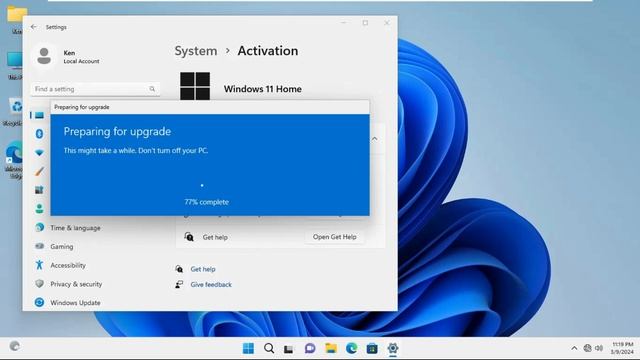
Task: Click the Get help link below the cards
Action: 203,269
